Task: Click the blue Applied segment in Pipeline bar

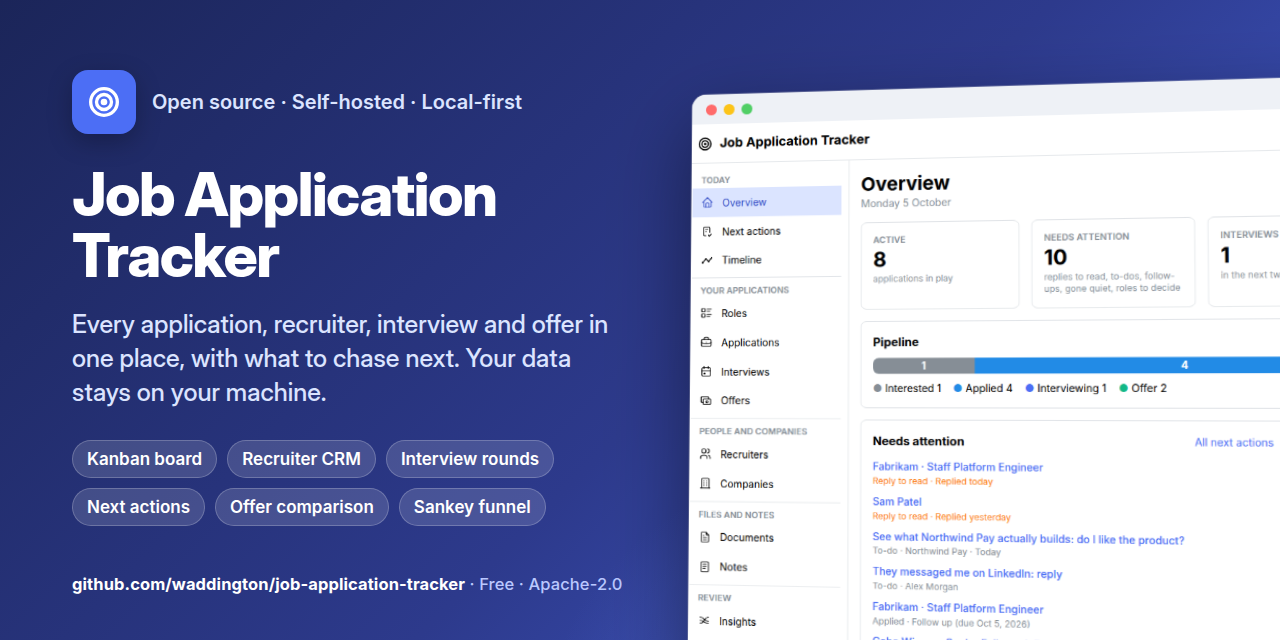Action: [x=1127, y=365]
